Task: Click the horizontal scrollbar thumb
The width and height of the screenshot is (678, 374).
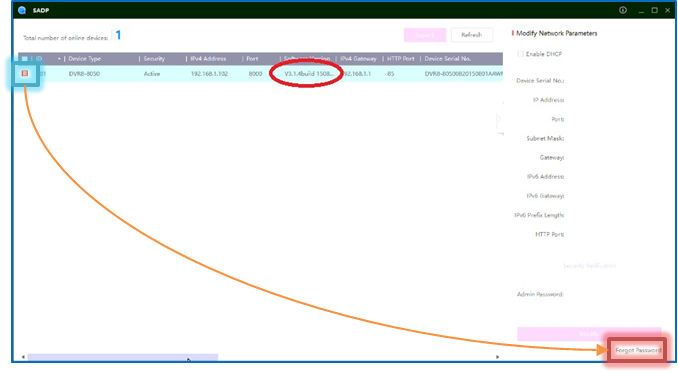Action: (123, 357)
